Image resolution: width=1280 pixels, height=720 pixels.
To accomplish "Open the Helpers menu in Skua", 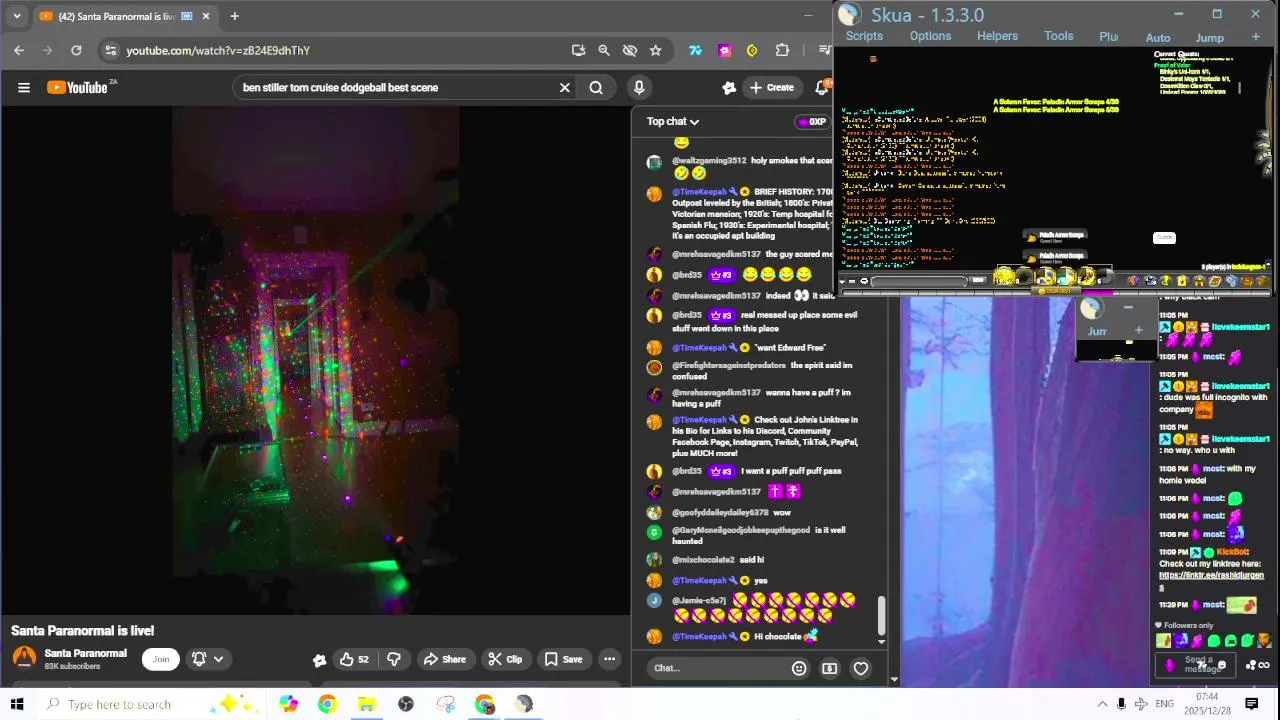I will click(997, 36).
